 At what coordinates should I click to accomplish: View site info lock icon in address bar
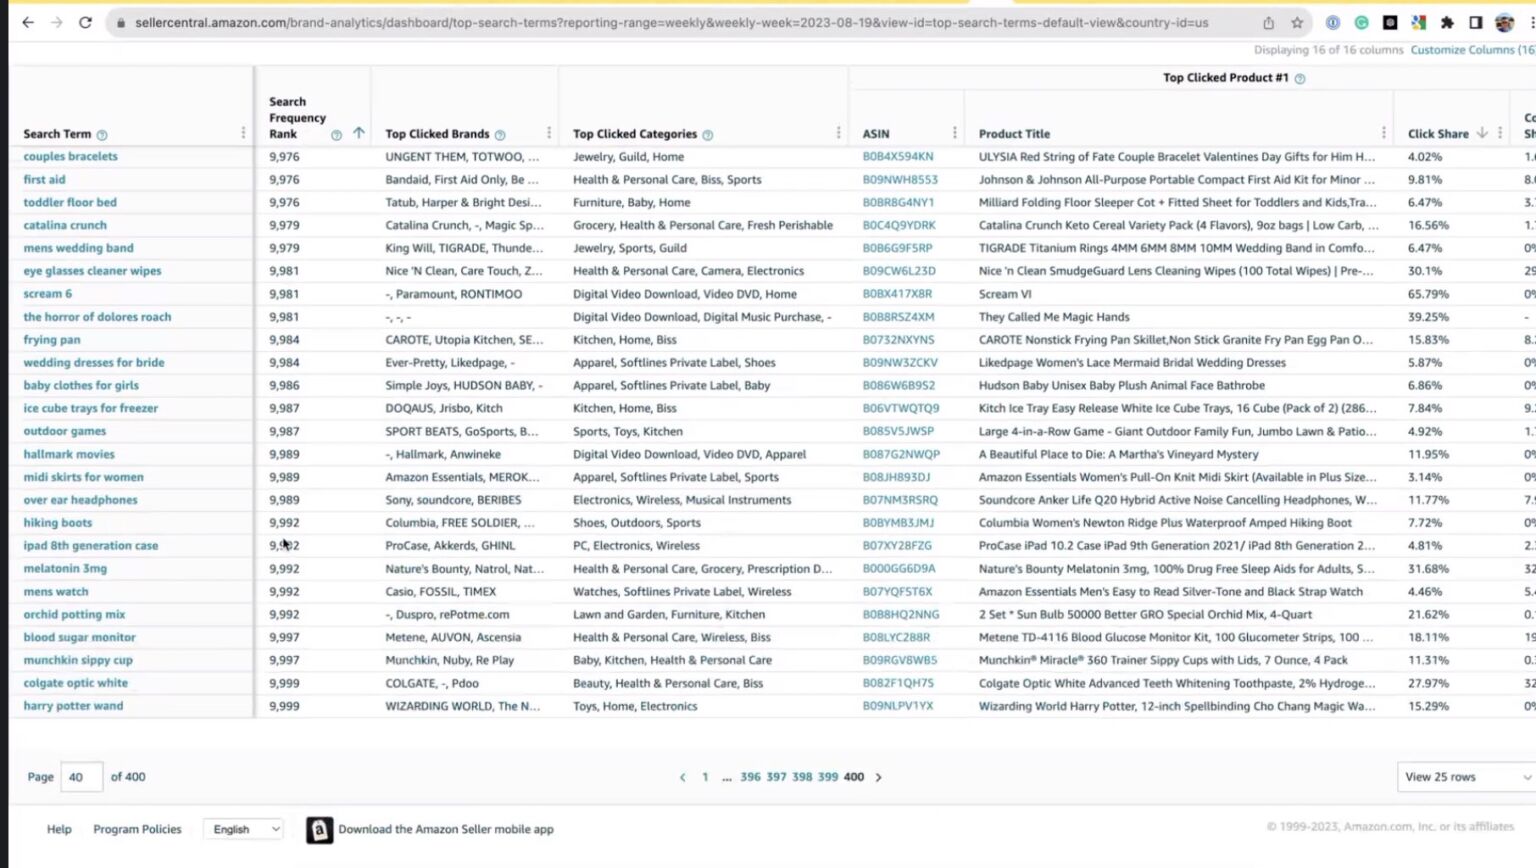[x=121, y=22]
